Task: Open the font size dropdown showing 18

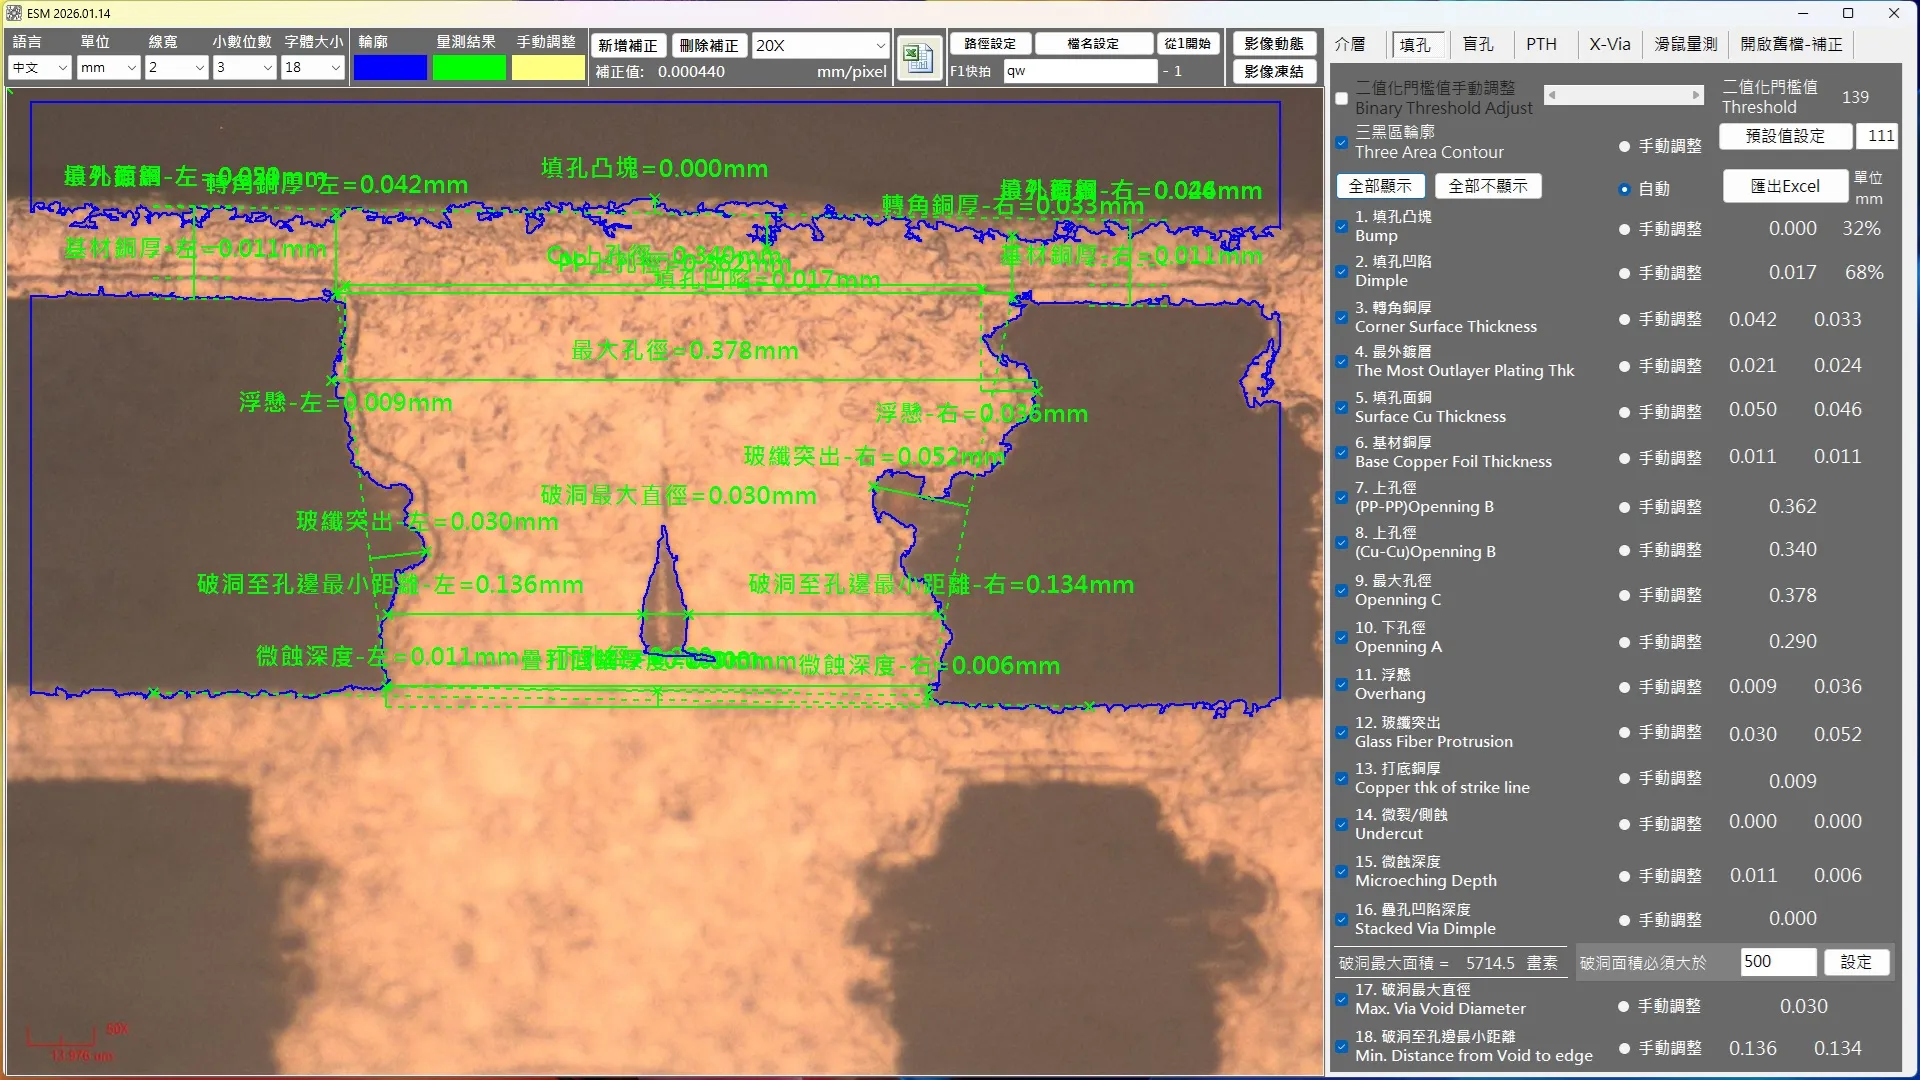Action: [312, 67]
